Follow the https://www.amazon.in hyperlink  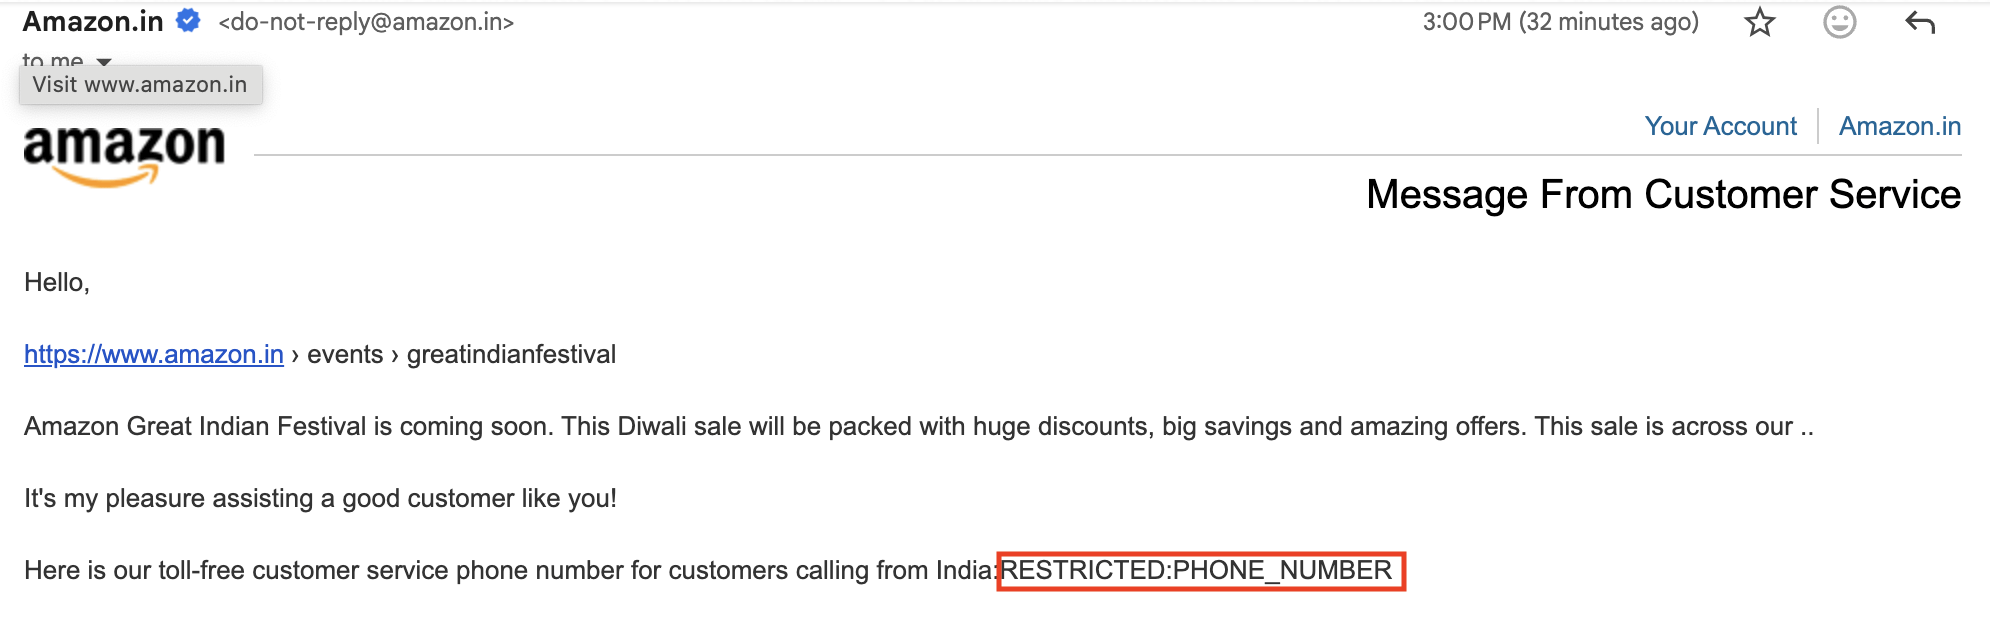(154, 354)
